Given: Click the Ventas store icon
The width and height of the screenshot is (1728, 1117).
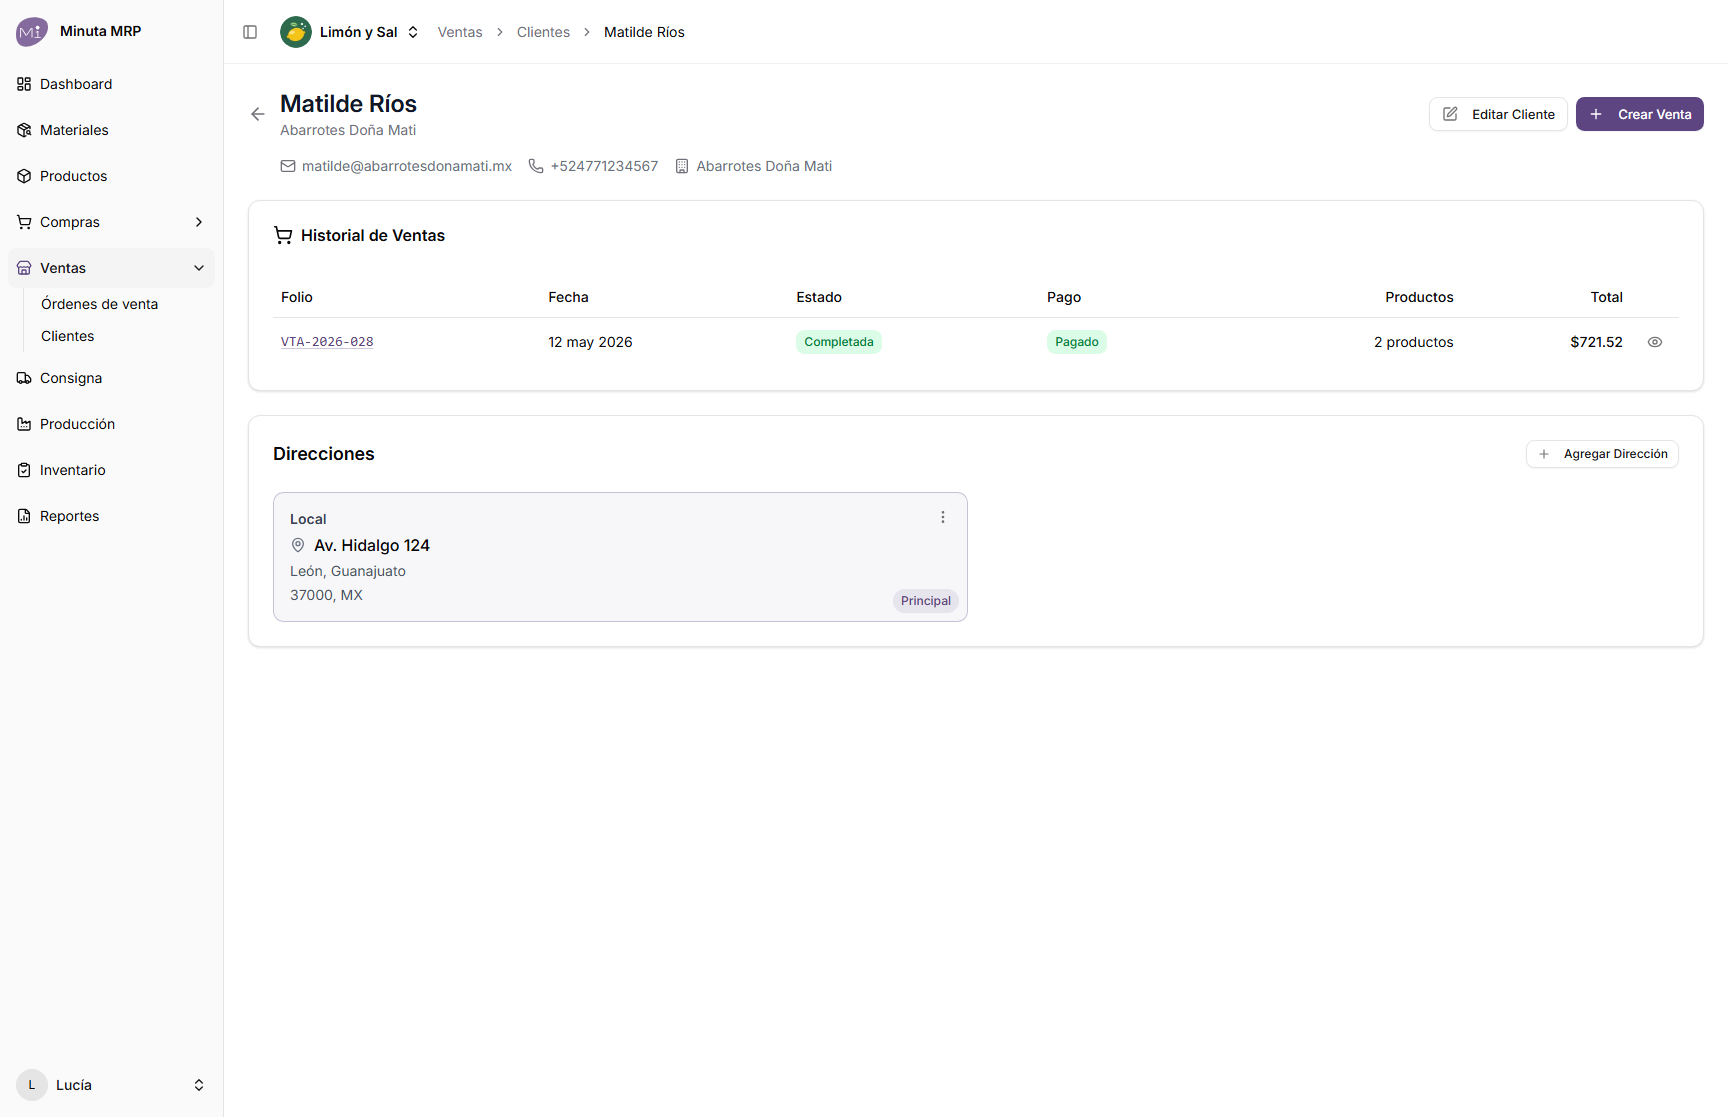Looking at the screenshot, I should pos(24,268).
